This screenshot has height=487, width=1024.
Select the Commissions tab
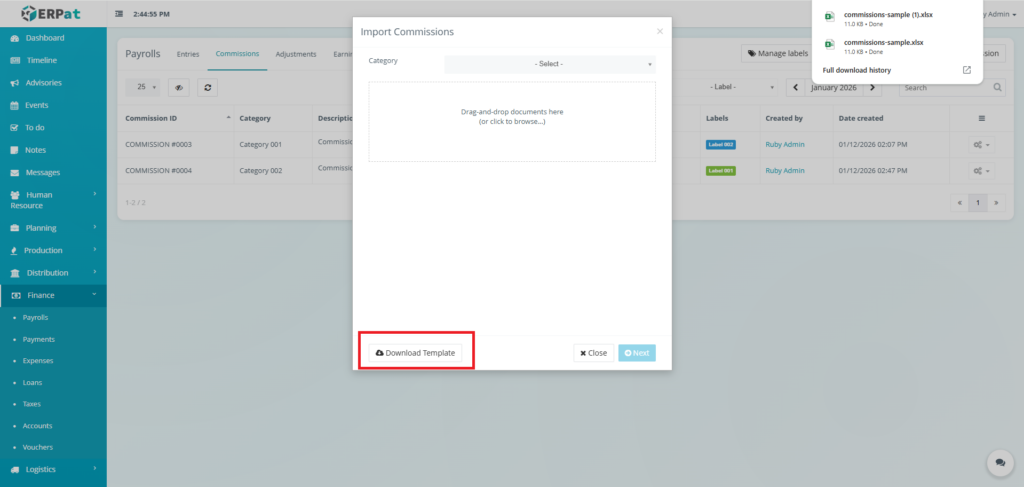(237, 54)
